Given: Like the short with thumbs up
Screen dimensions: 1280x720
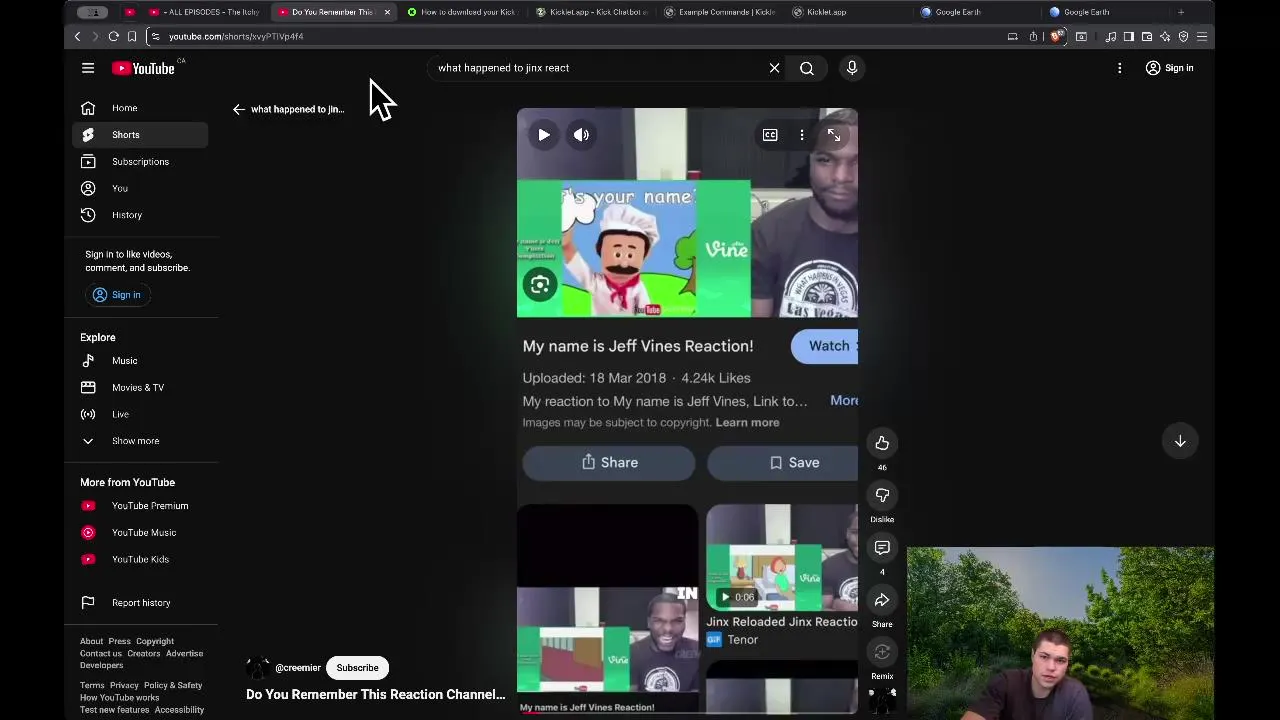Looking at the screenshot, I should (882, 443).
